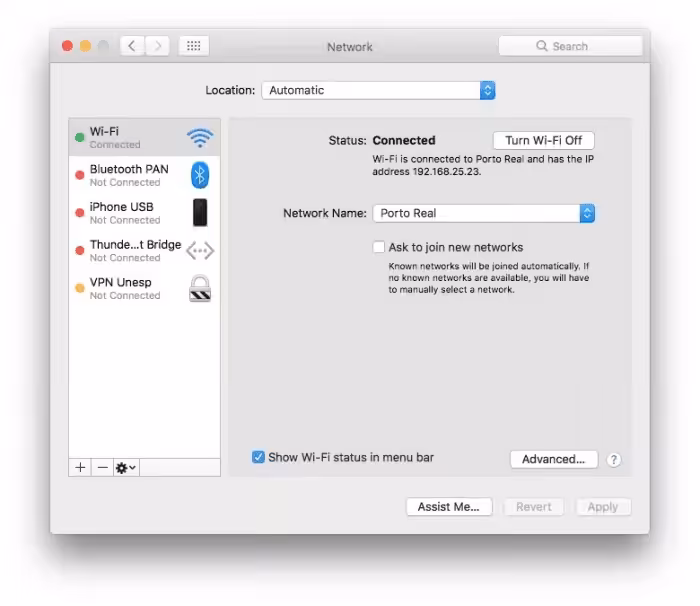Click the red close window button
The image size is (700, 606).
[67, 46]
